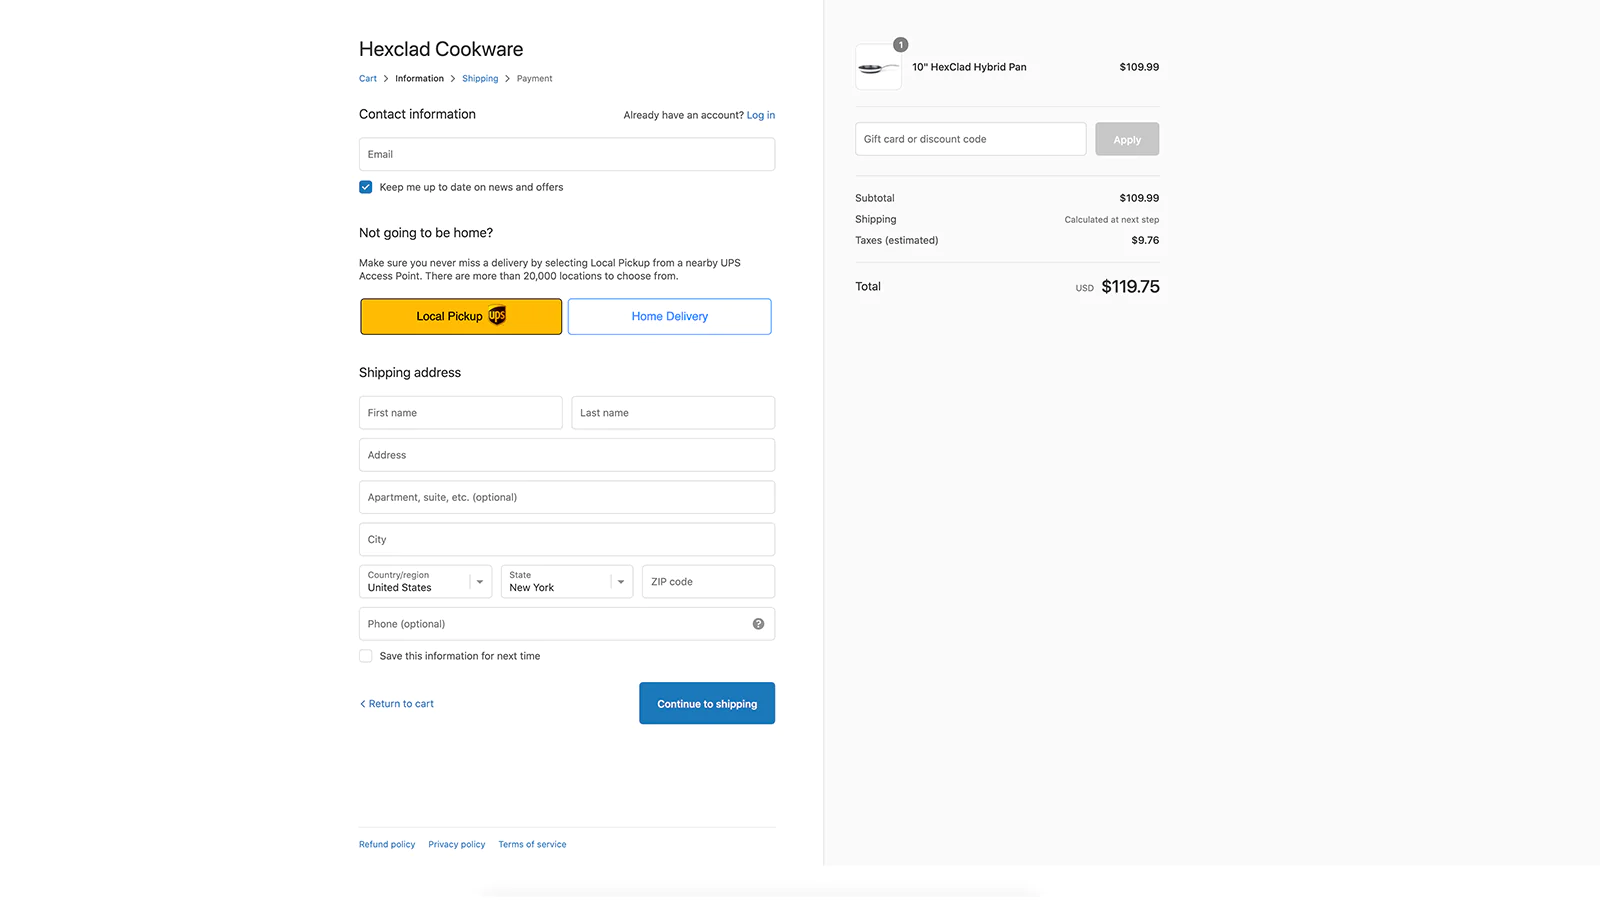Open the Country/region dropdown
Screen dimensions: 1600x900
point(425,582)
